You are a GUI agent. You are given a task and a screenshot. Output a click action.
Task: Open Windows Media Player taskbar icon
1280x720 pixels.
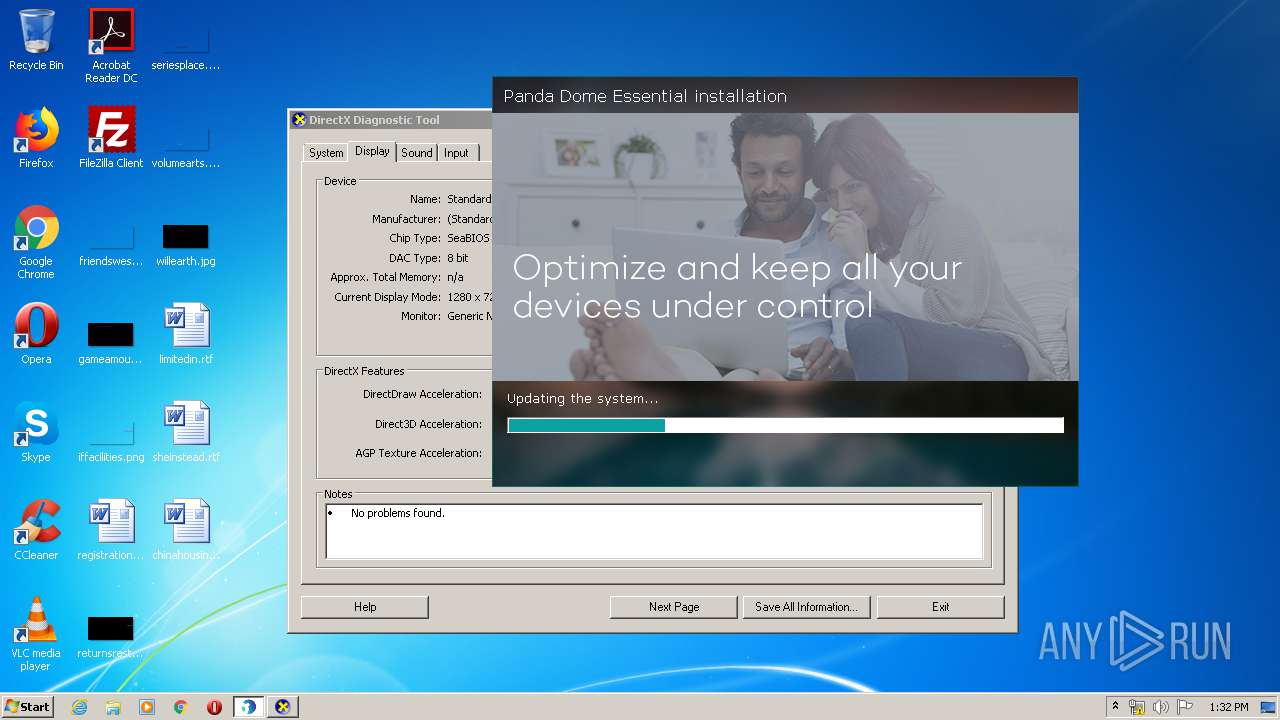147,707
